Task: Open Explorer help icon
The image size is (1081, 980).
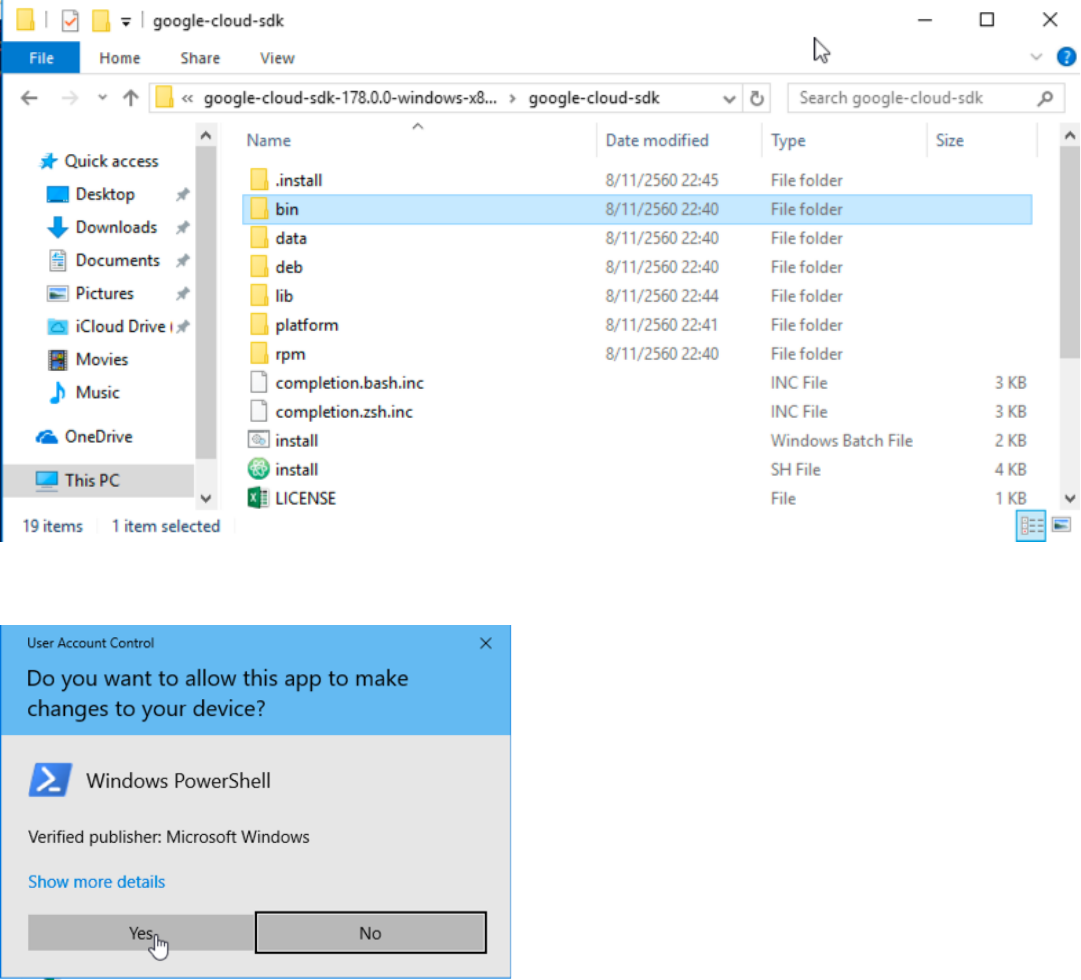Action: coord(1066,57)
